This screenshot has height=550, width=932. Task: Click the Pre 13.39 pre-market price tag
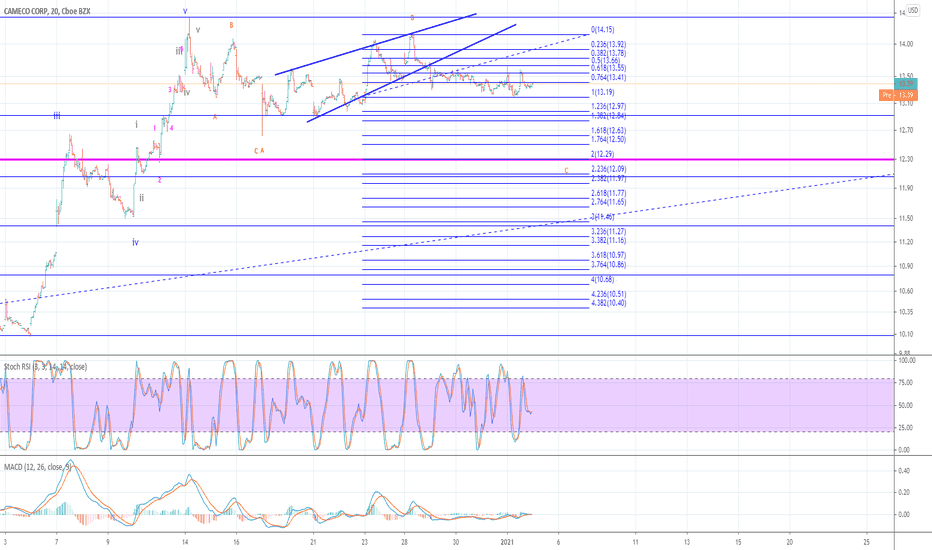pyautogui.click(x=898, y=95)
